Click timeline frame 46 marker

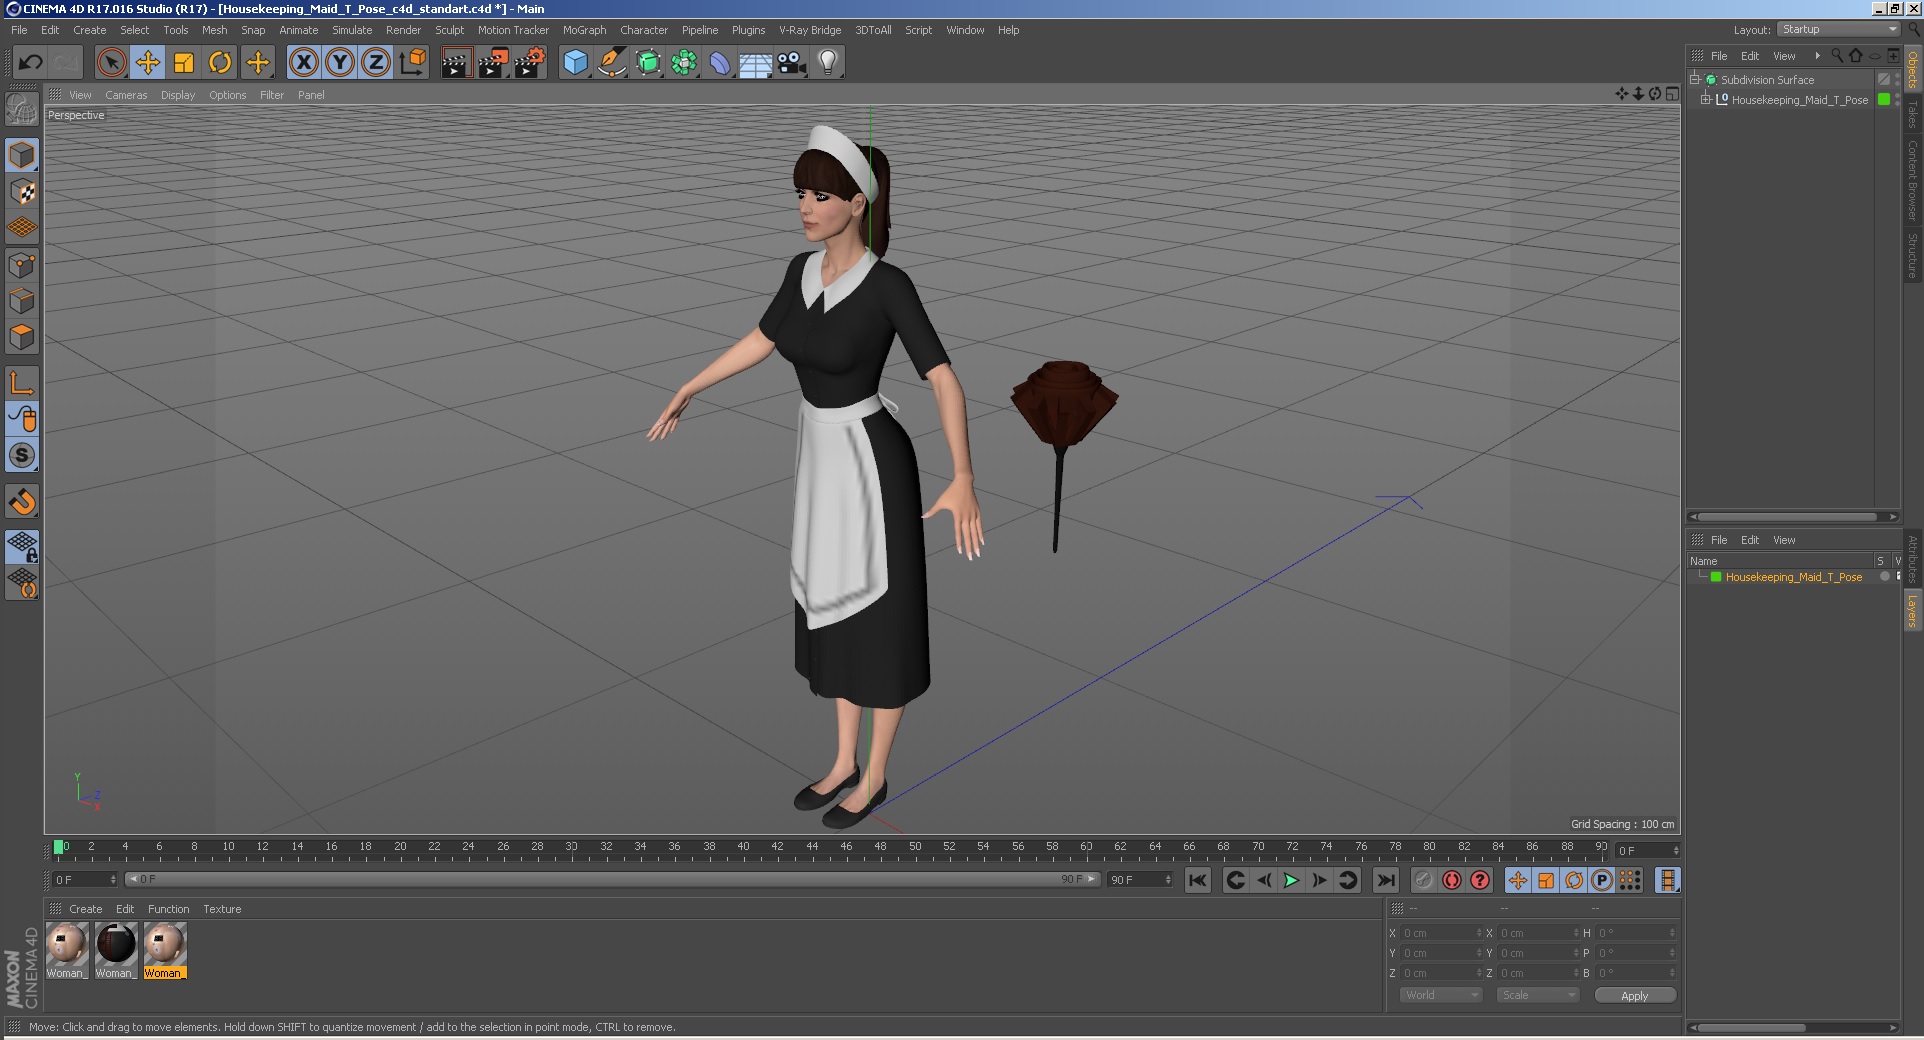click(846, 847)
